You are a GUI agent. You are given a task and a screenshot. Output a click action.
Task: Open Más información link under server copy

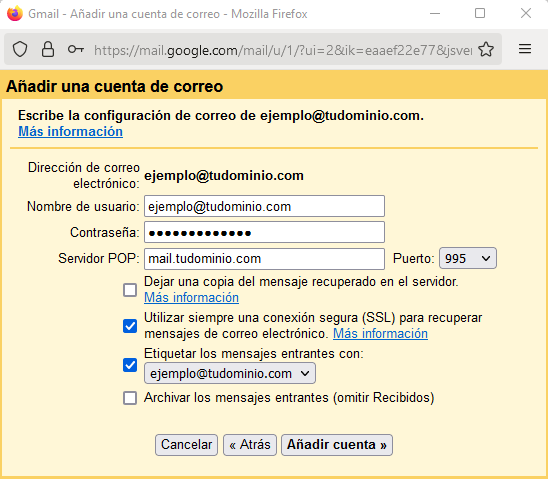[x=192, y=297]
